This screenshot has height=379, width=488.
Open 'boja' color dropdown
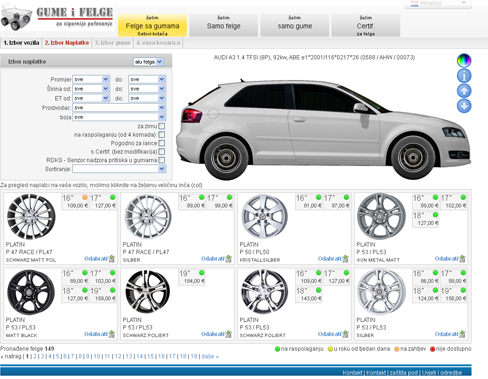pyautogui.click(x=119, y=117)
